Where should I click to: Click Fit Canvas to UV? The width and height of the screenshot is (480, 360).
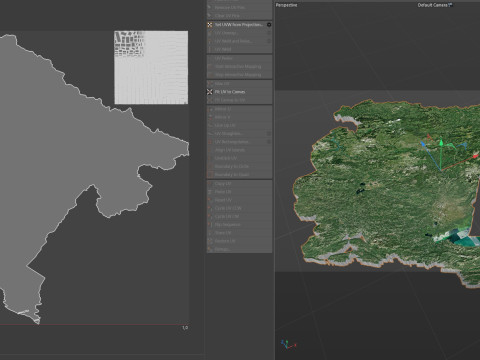239,100
